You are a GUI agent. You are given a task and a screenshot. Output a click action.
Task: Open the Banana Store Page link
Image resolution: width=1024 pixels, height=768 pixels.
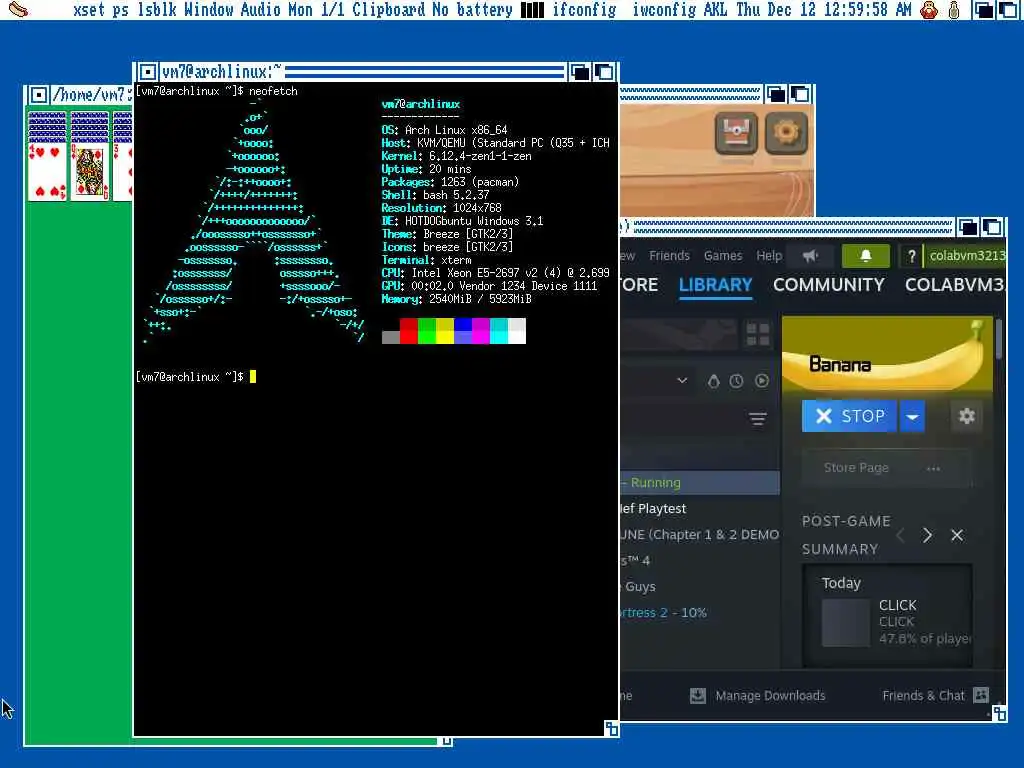pyautogui.click(x=856, y=468)
